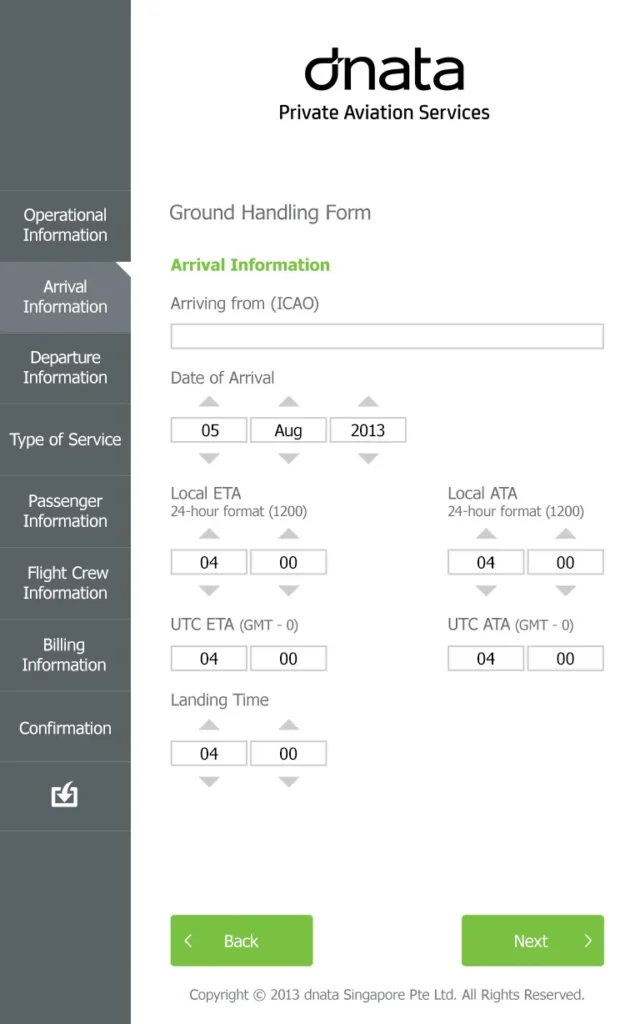Open Passenger Information section
Image resolution: width=640 pixels, height=1024 pixels.
pos(65,511)
